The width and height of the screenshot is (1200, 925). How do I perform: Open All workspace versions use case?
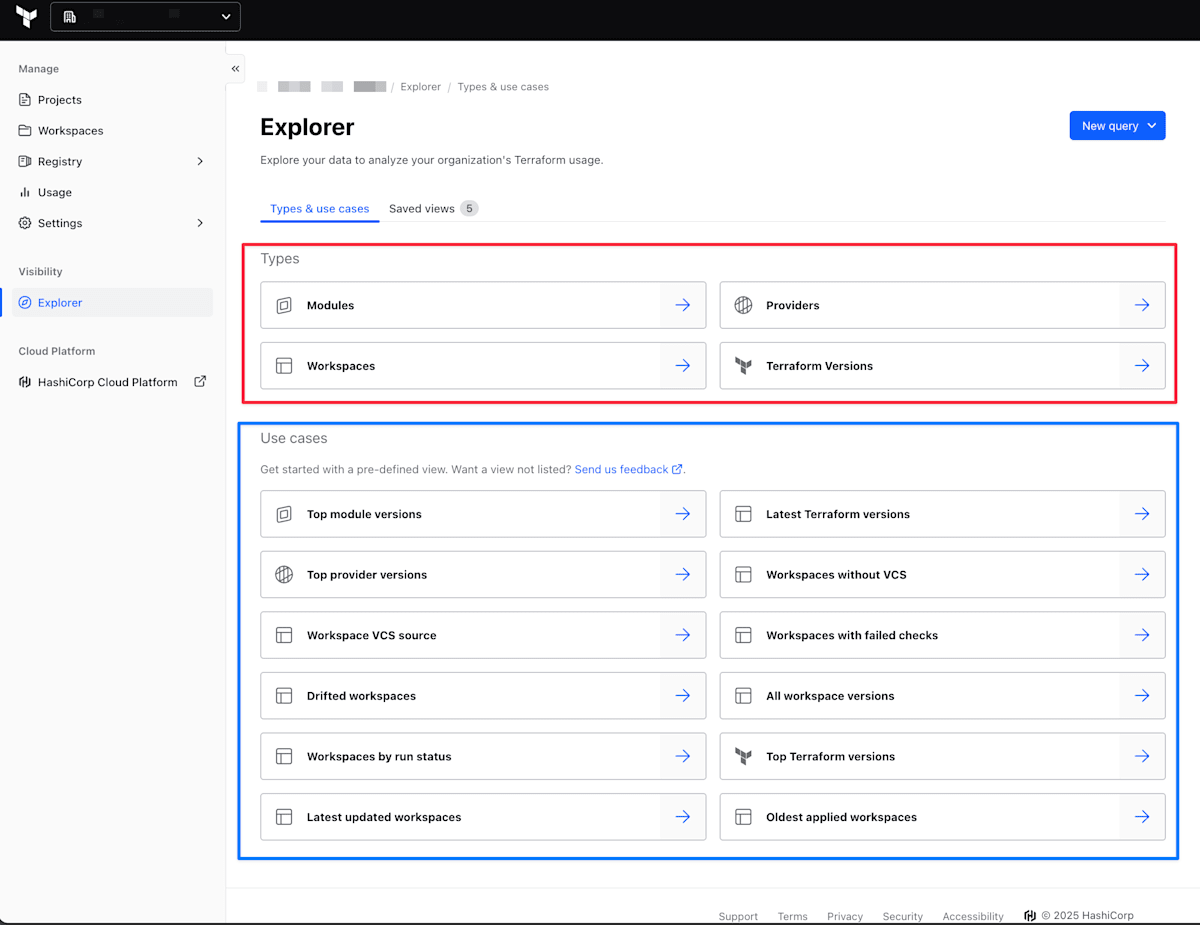point(942,696)
